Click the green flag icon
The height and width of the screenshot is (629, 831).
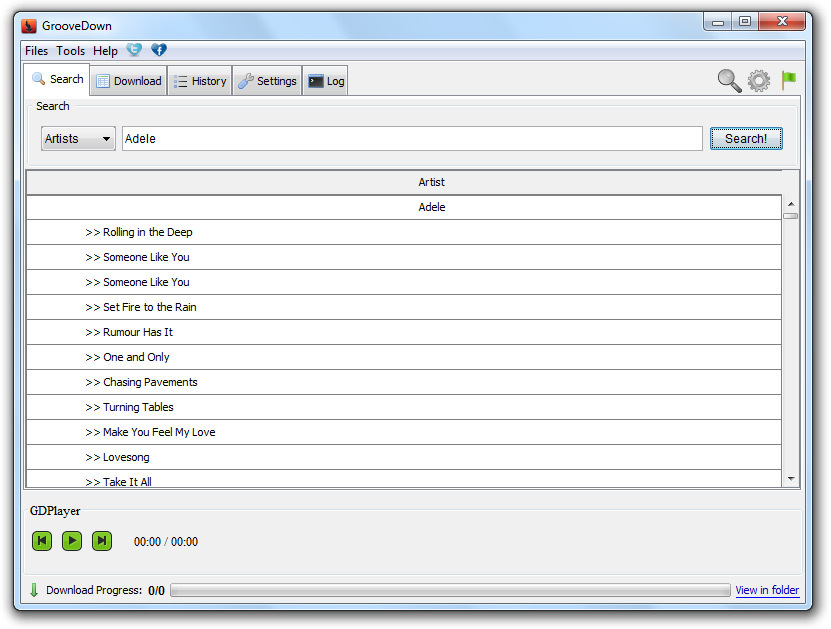(x=789, y=80)
